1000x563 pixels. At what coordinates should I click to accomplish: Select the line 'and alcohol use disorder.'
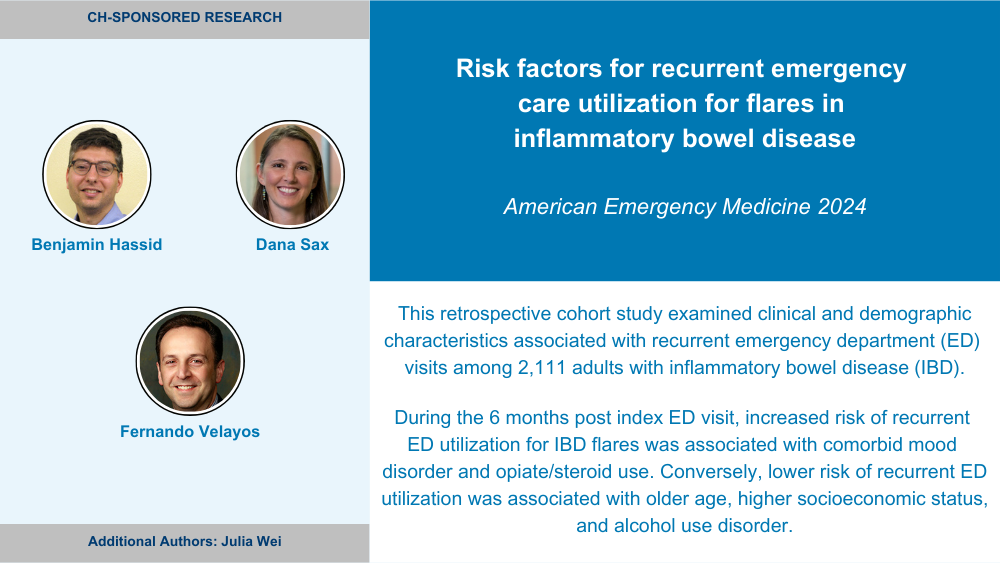tap(684, 525)
